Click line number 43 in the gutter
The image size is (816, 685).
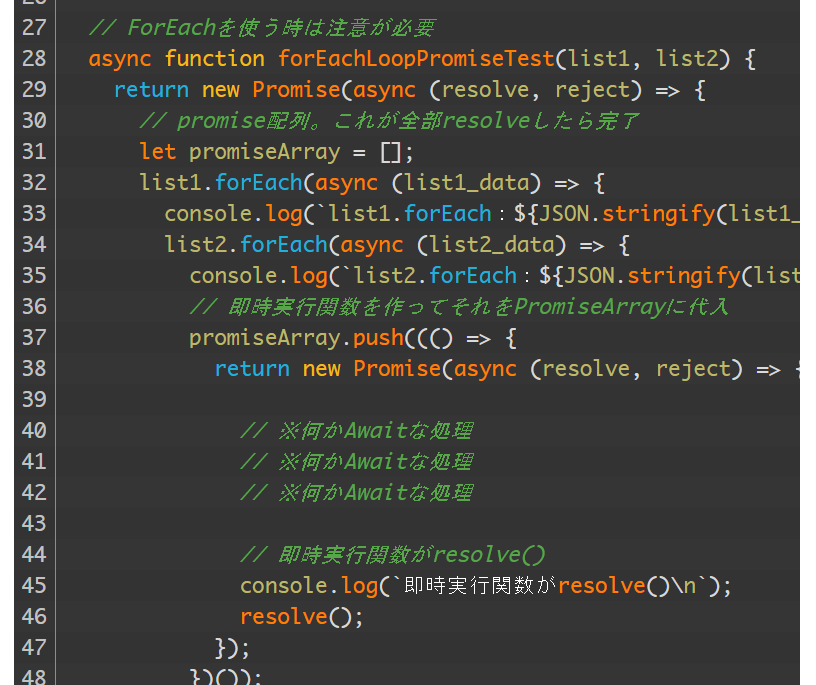pyautogui.click(x=33, y=524)
